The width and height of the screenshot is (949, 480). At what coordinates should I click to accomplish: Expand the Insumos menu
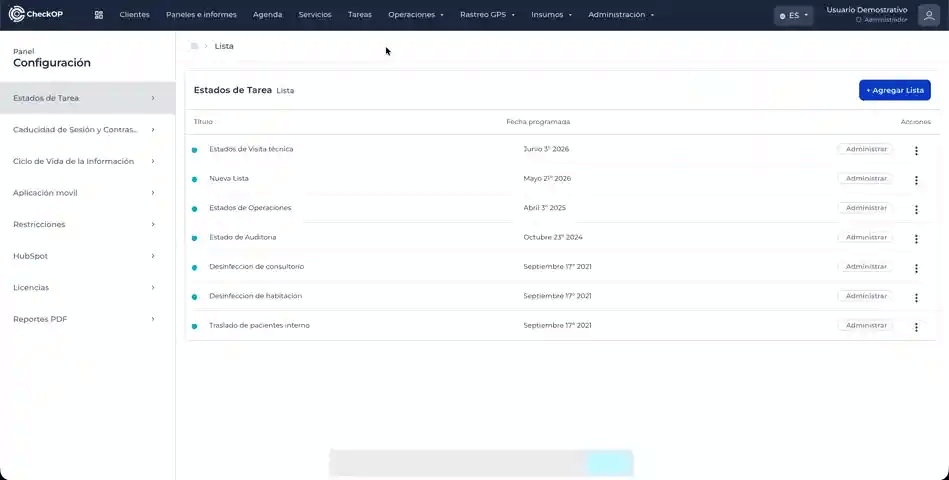(551, 15)
